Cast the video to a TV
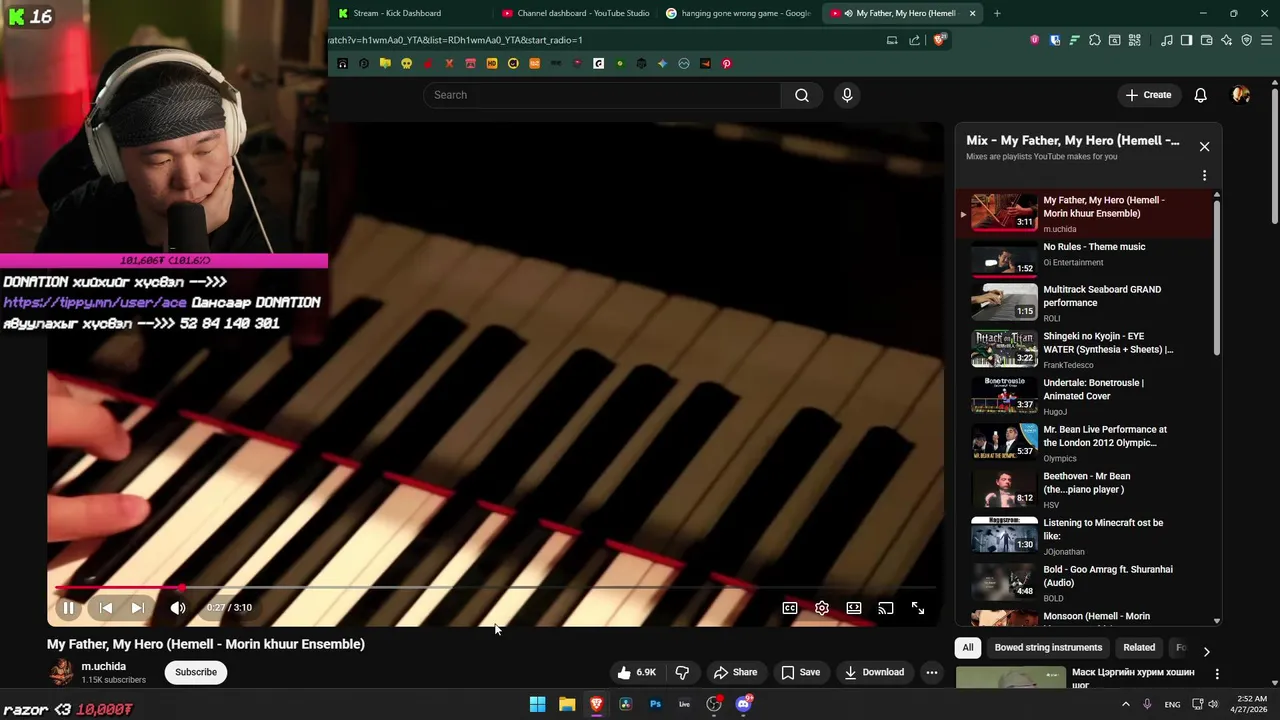The height and width of the screenshot is (720, 1280). [x=886, y=608]
